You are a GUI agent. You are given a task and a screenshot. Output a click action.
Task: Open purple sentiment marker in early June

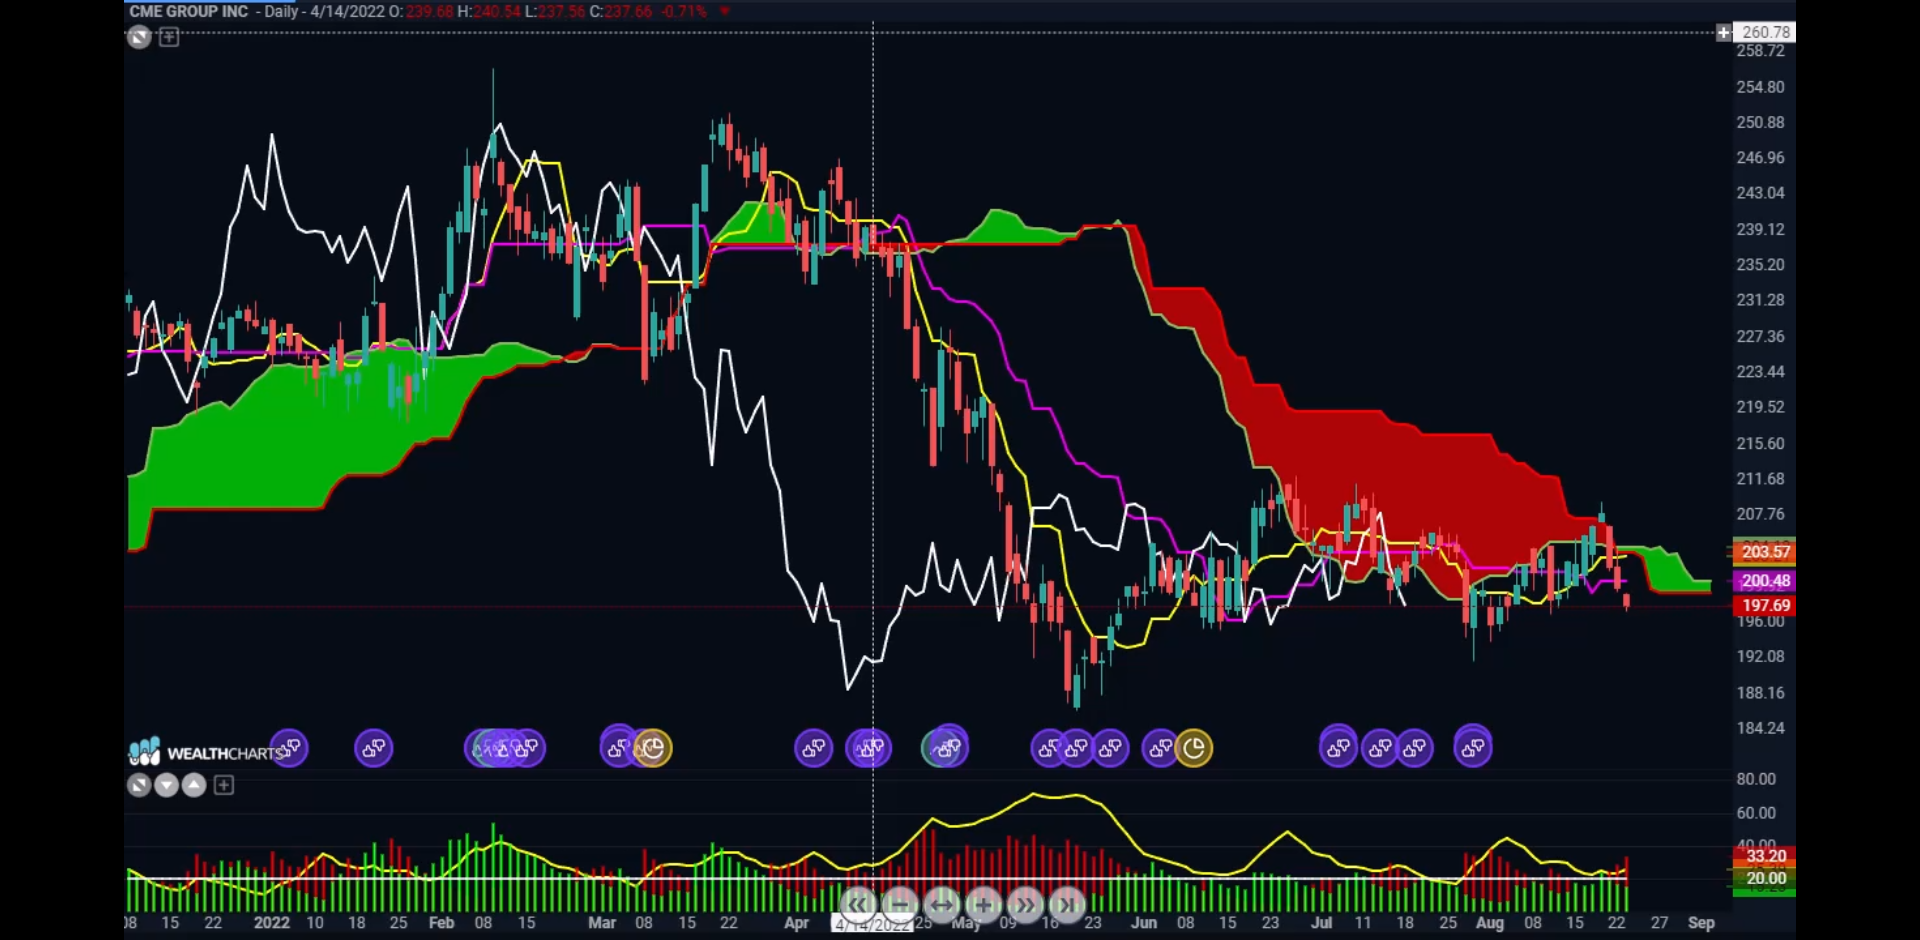pyautogui.click(x=1160, y=748)
